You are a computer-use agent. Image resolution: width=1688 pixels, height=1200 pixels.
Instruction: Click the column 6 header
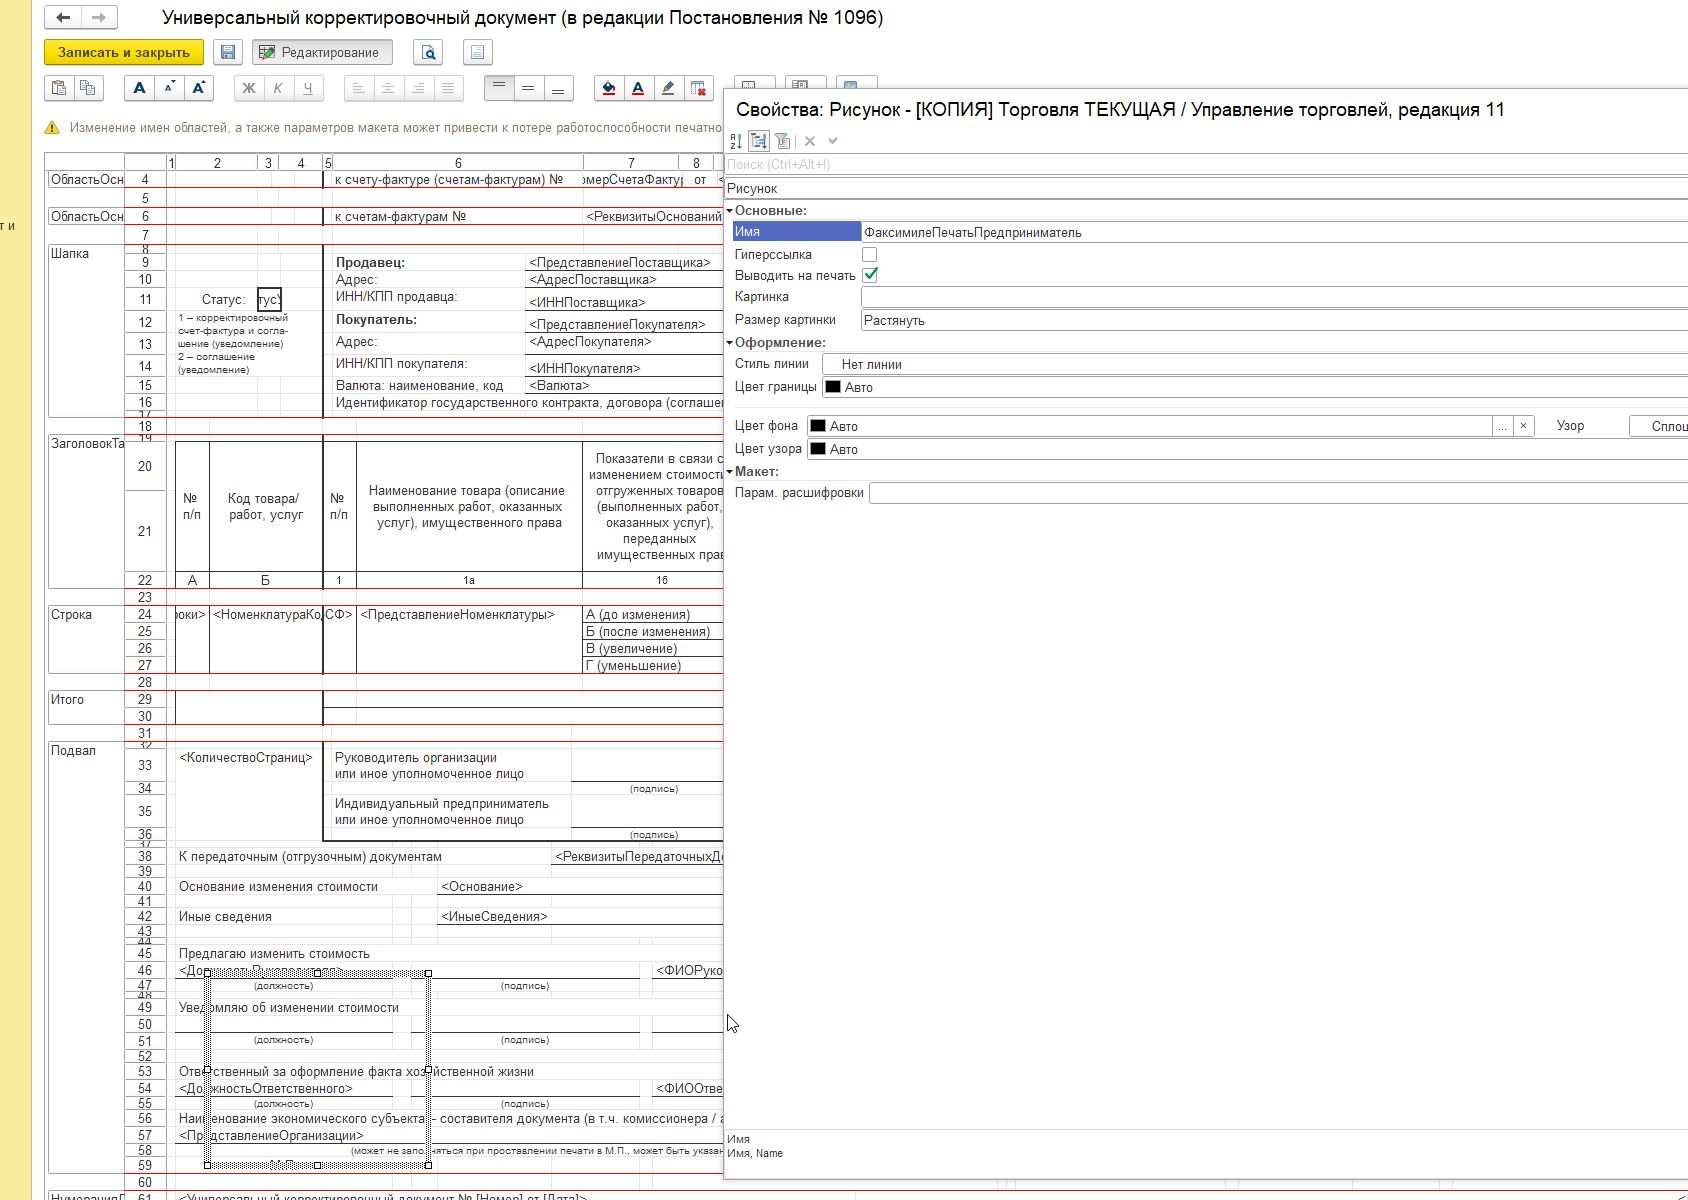click(458, 163)
